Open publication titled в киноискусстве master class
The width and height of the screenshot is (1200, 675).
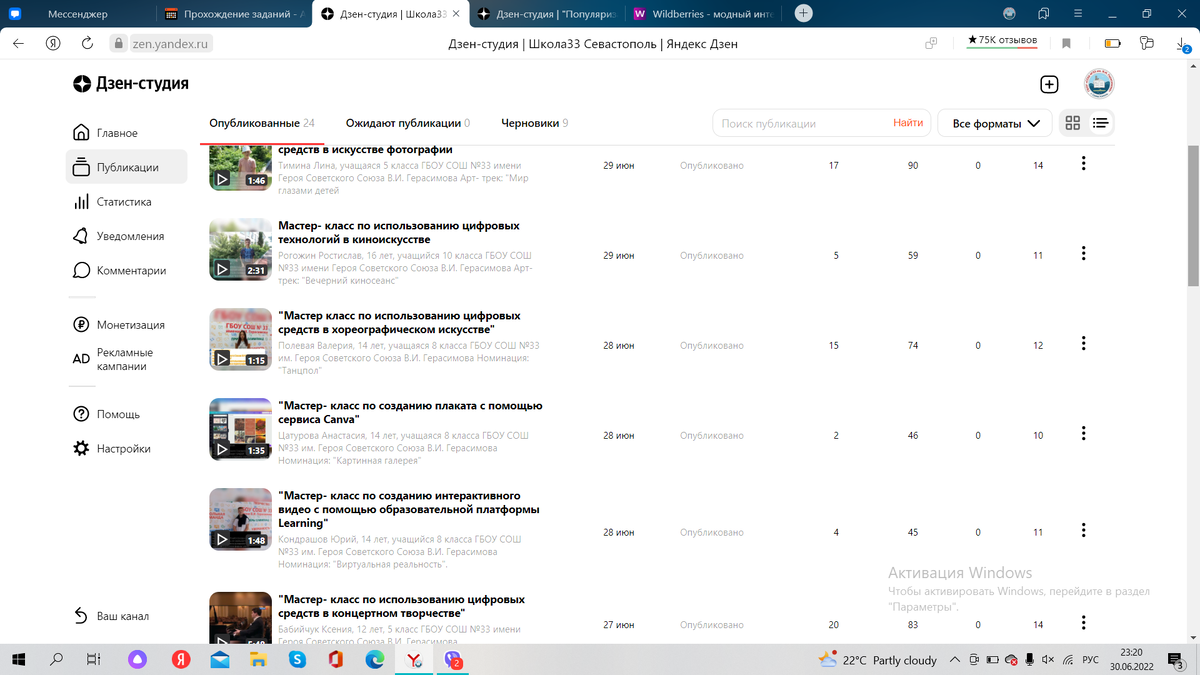coord(399,233)
